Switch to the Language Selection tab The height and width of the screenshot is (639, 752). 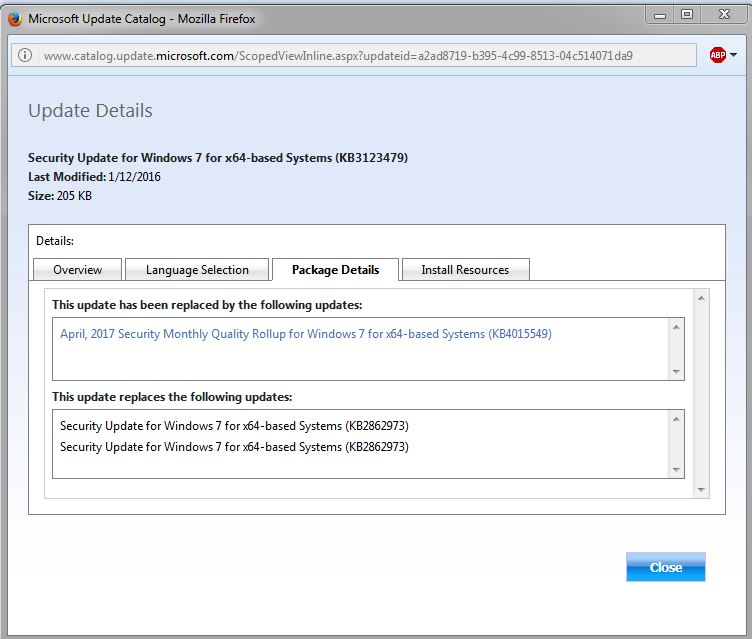click(197, 270)
